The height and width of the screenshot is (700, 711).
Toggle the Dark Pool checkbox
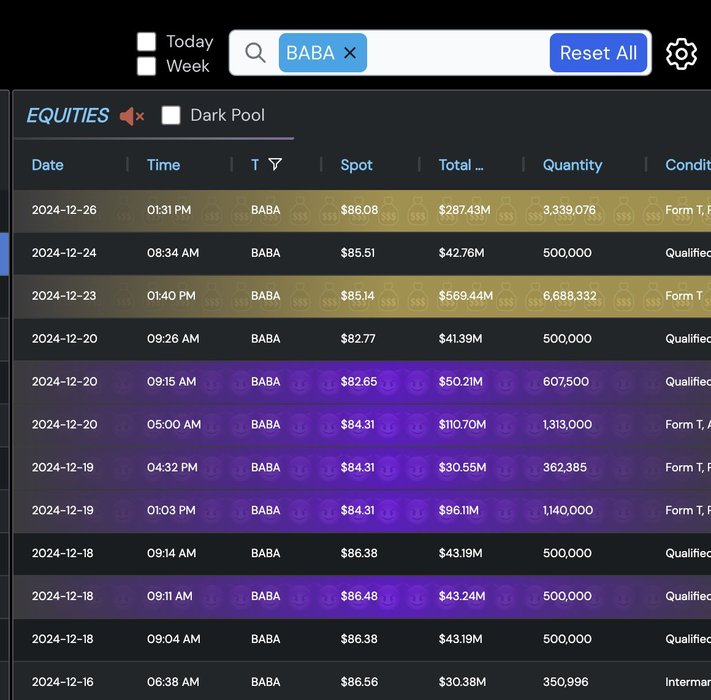[171, 115]
